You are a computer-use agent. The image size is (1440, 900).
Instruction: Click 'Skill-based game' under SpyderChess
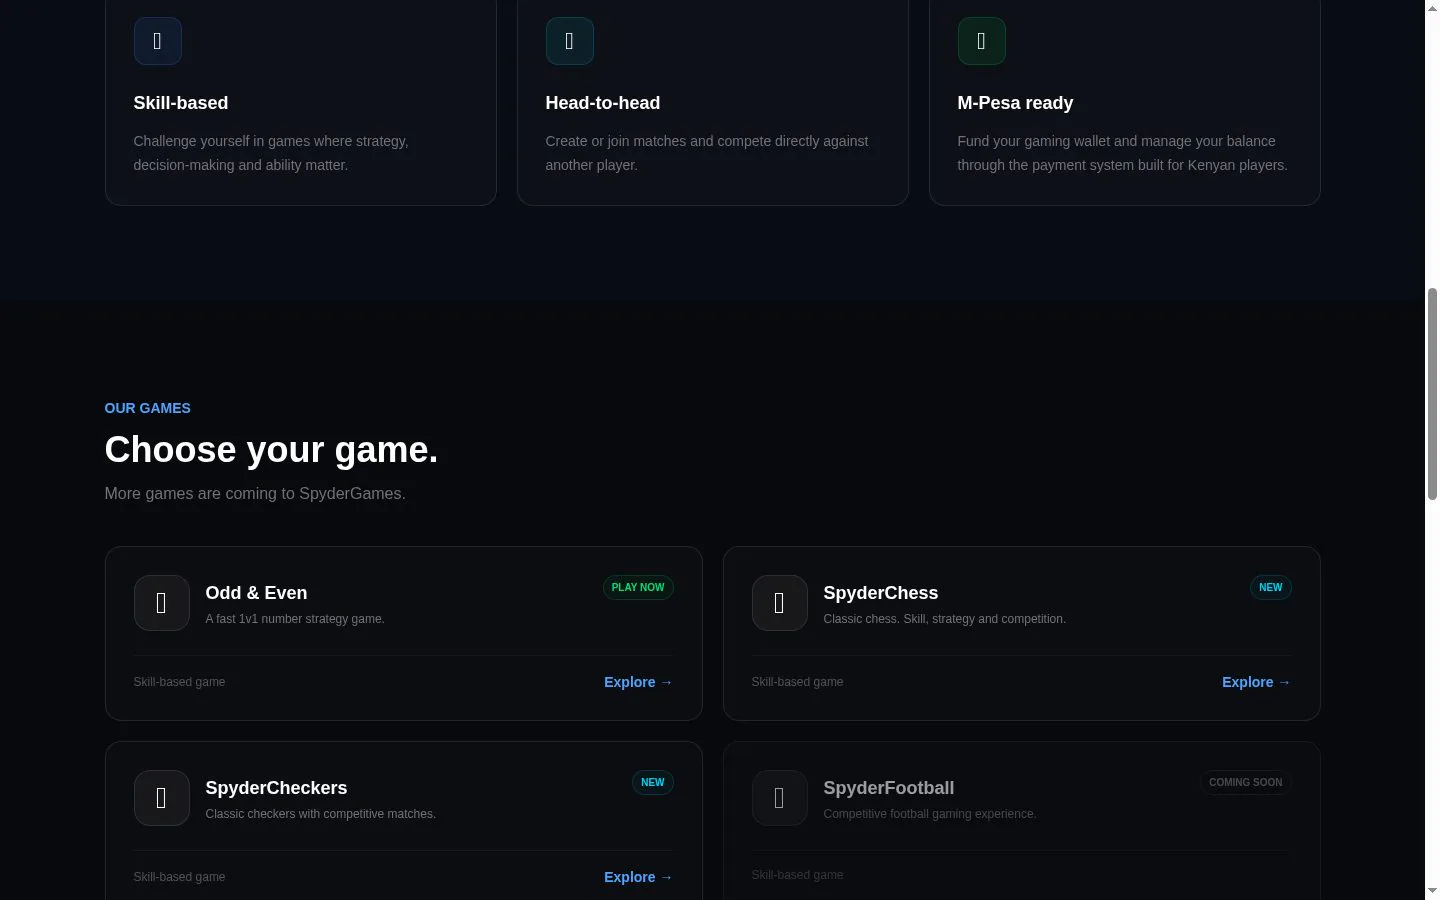tap(797, 682)
